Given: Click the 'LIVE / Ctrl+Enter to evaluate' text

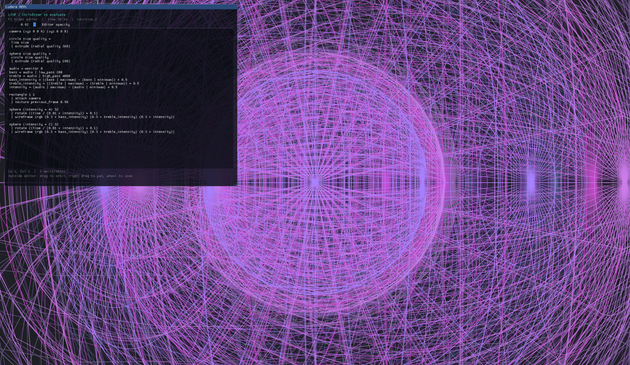Looking at the screenshot, I should pos(37,15).
